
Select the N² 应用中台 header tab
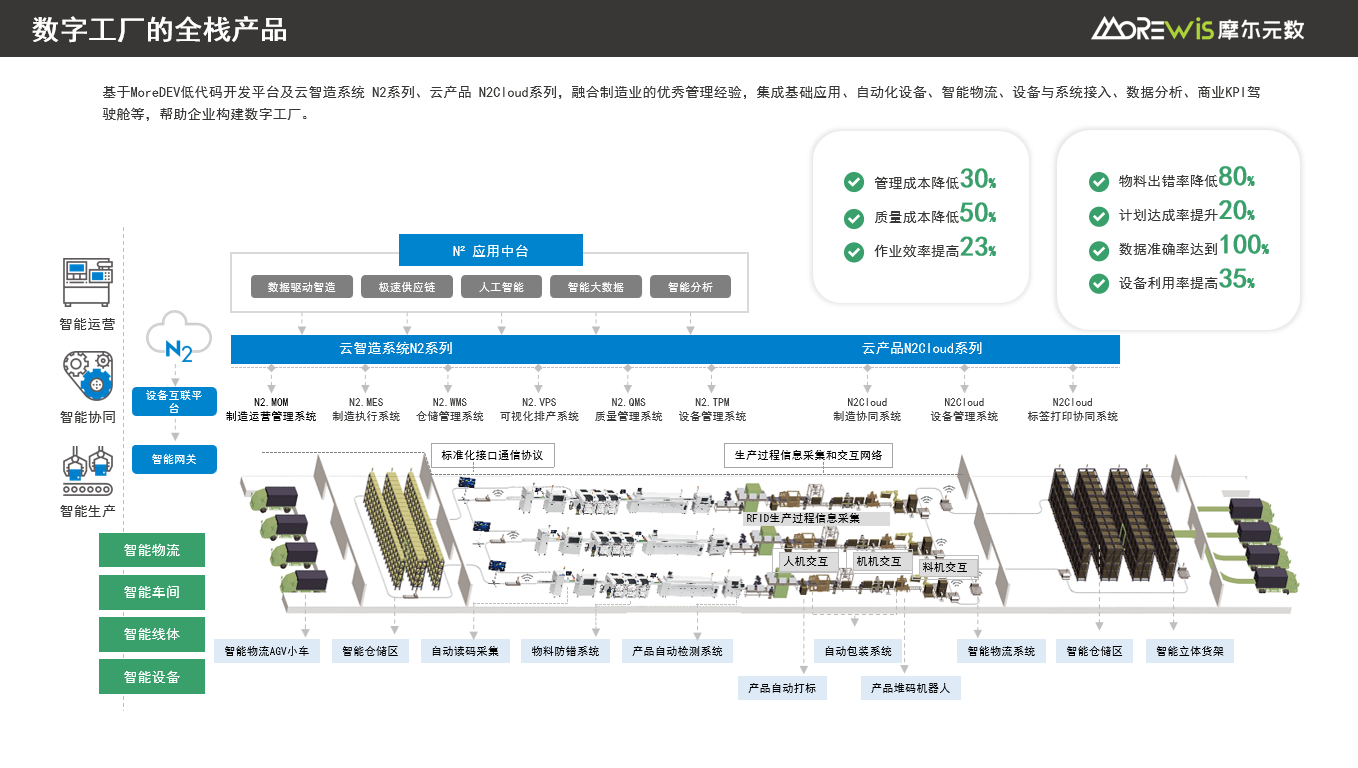point(490,250)
